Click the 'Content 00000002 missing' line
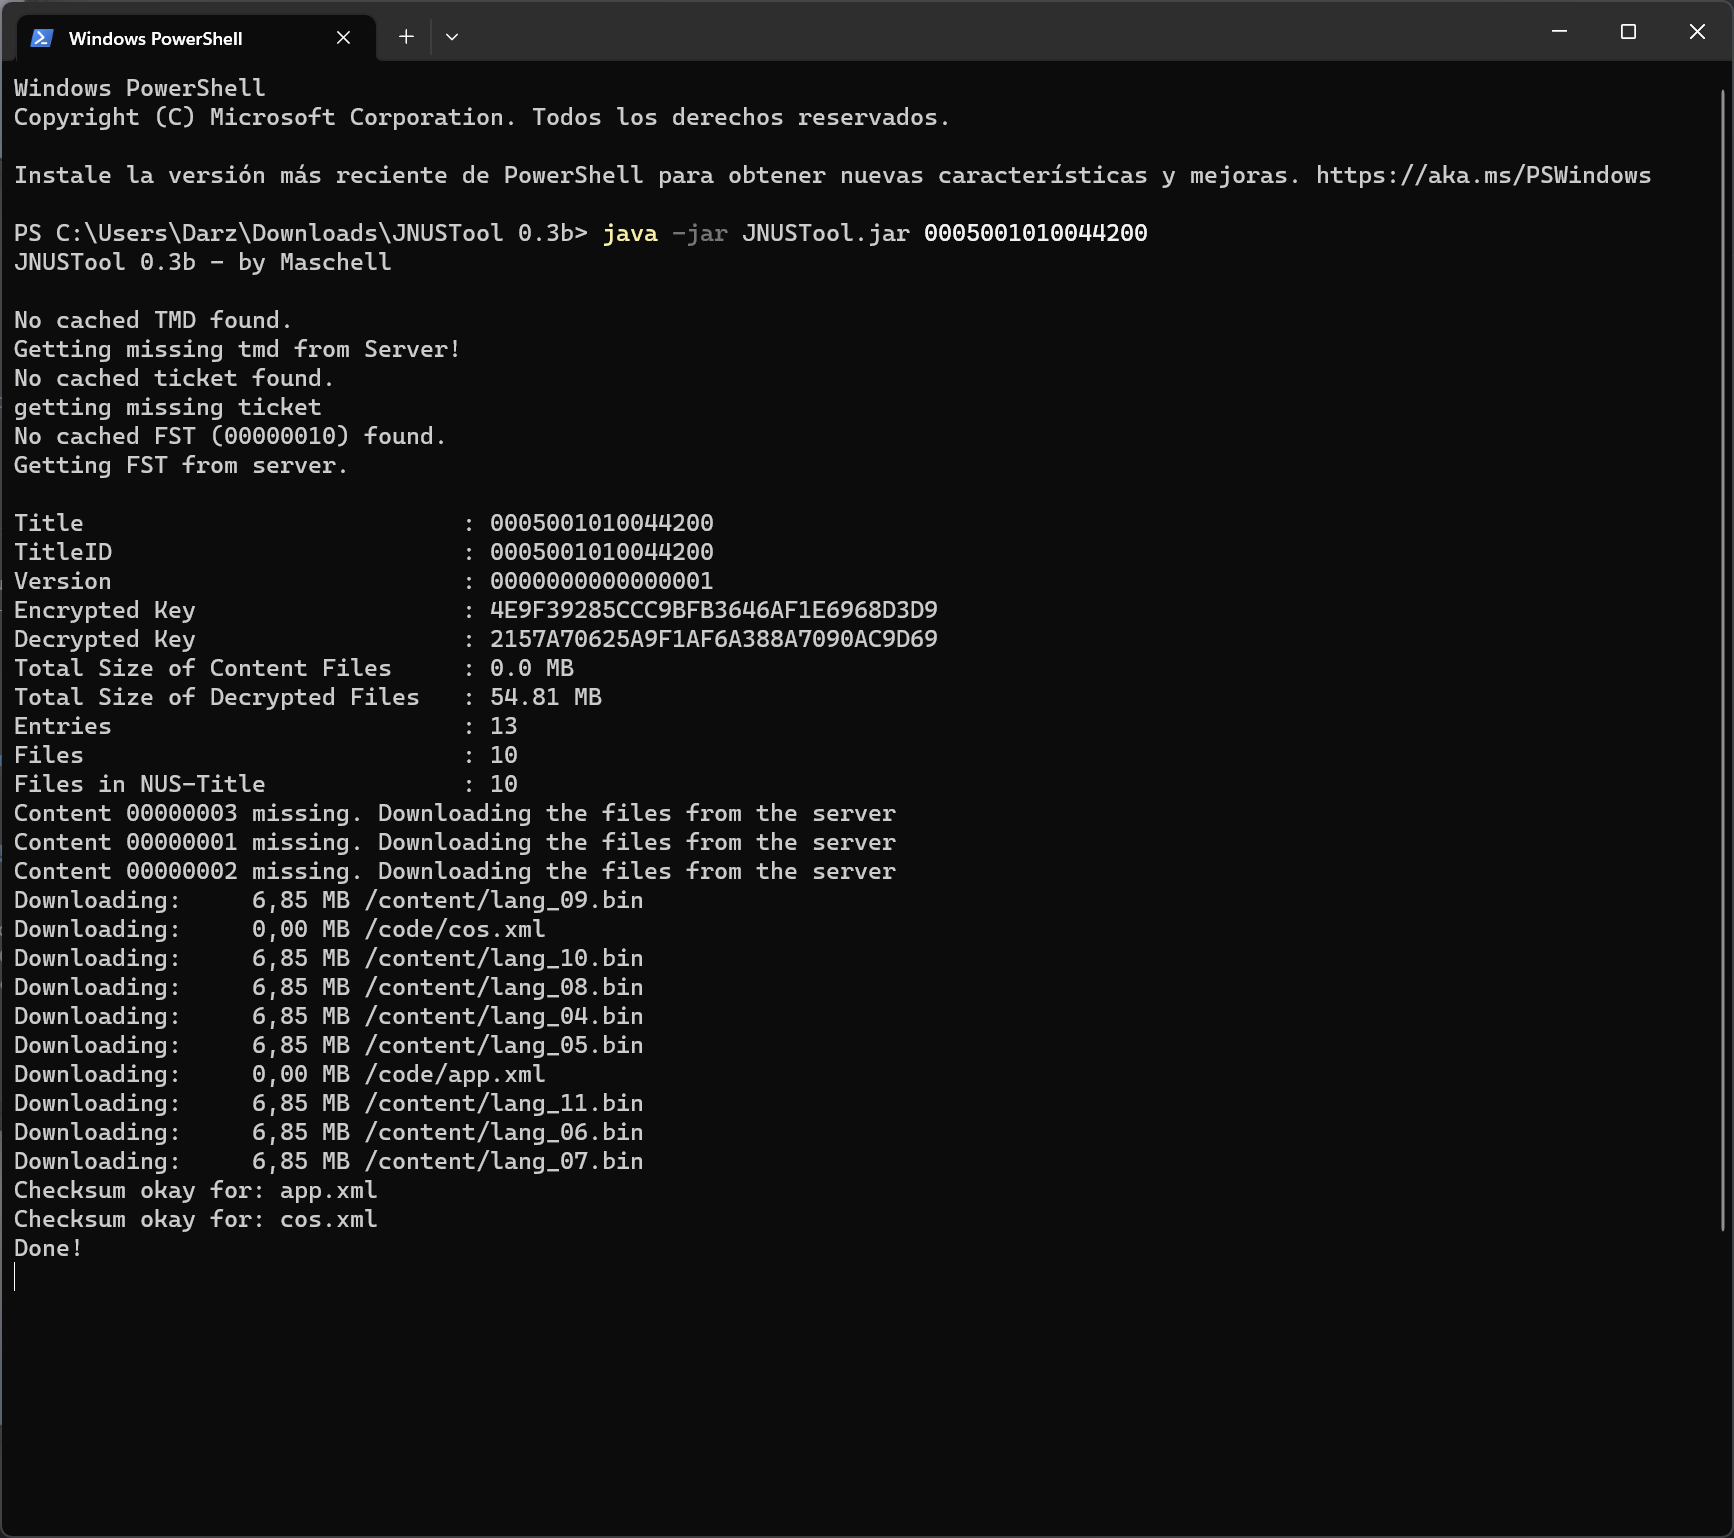This screenshot has height=1538, width=1734. pyautogui.click(x=455, y=871)
